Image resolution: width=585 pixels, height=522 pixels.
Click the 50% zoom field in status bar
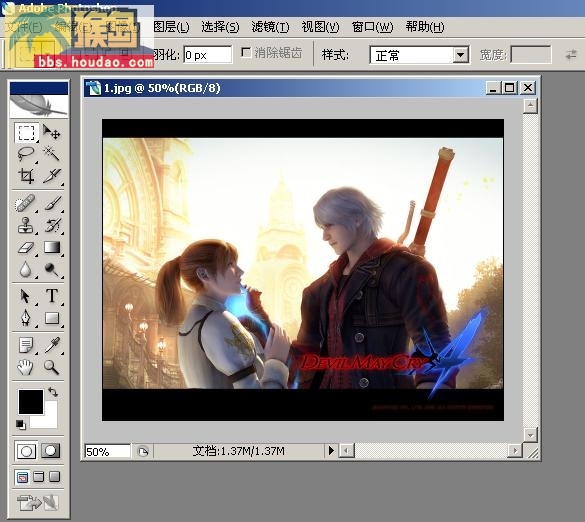point(107,451)
